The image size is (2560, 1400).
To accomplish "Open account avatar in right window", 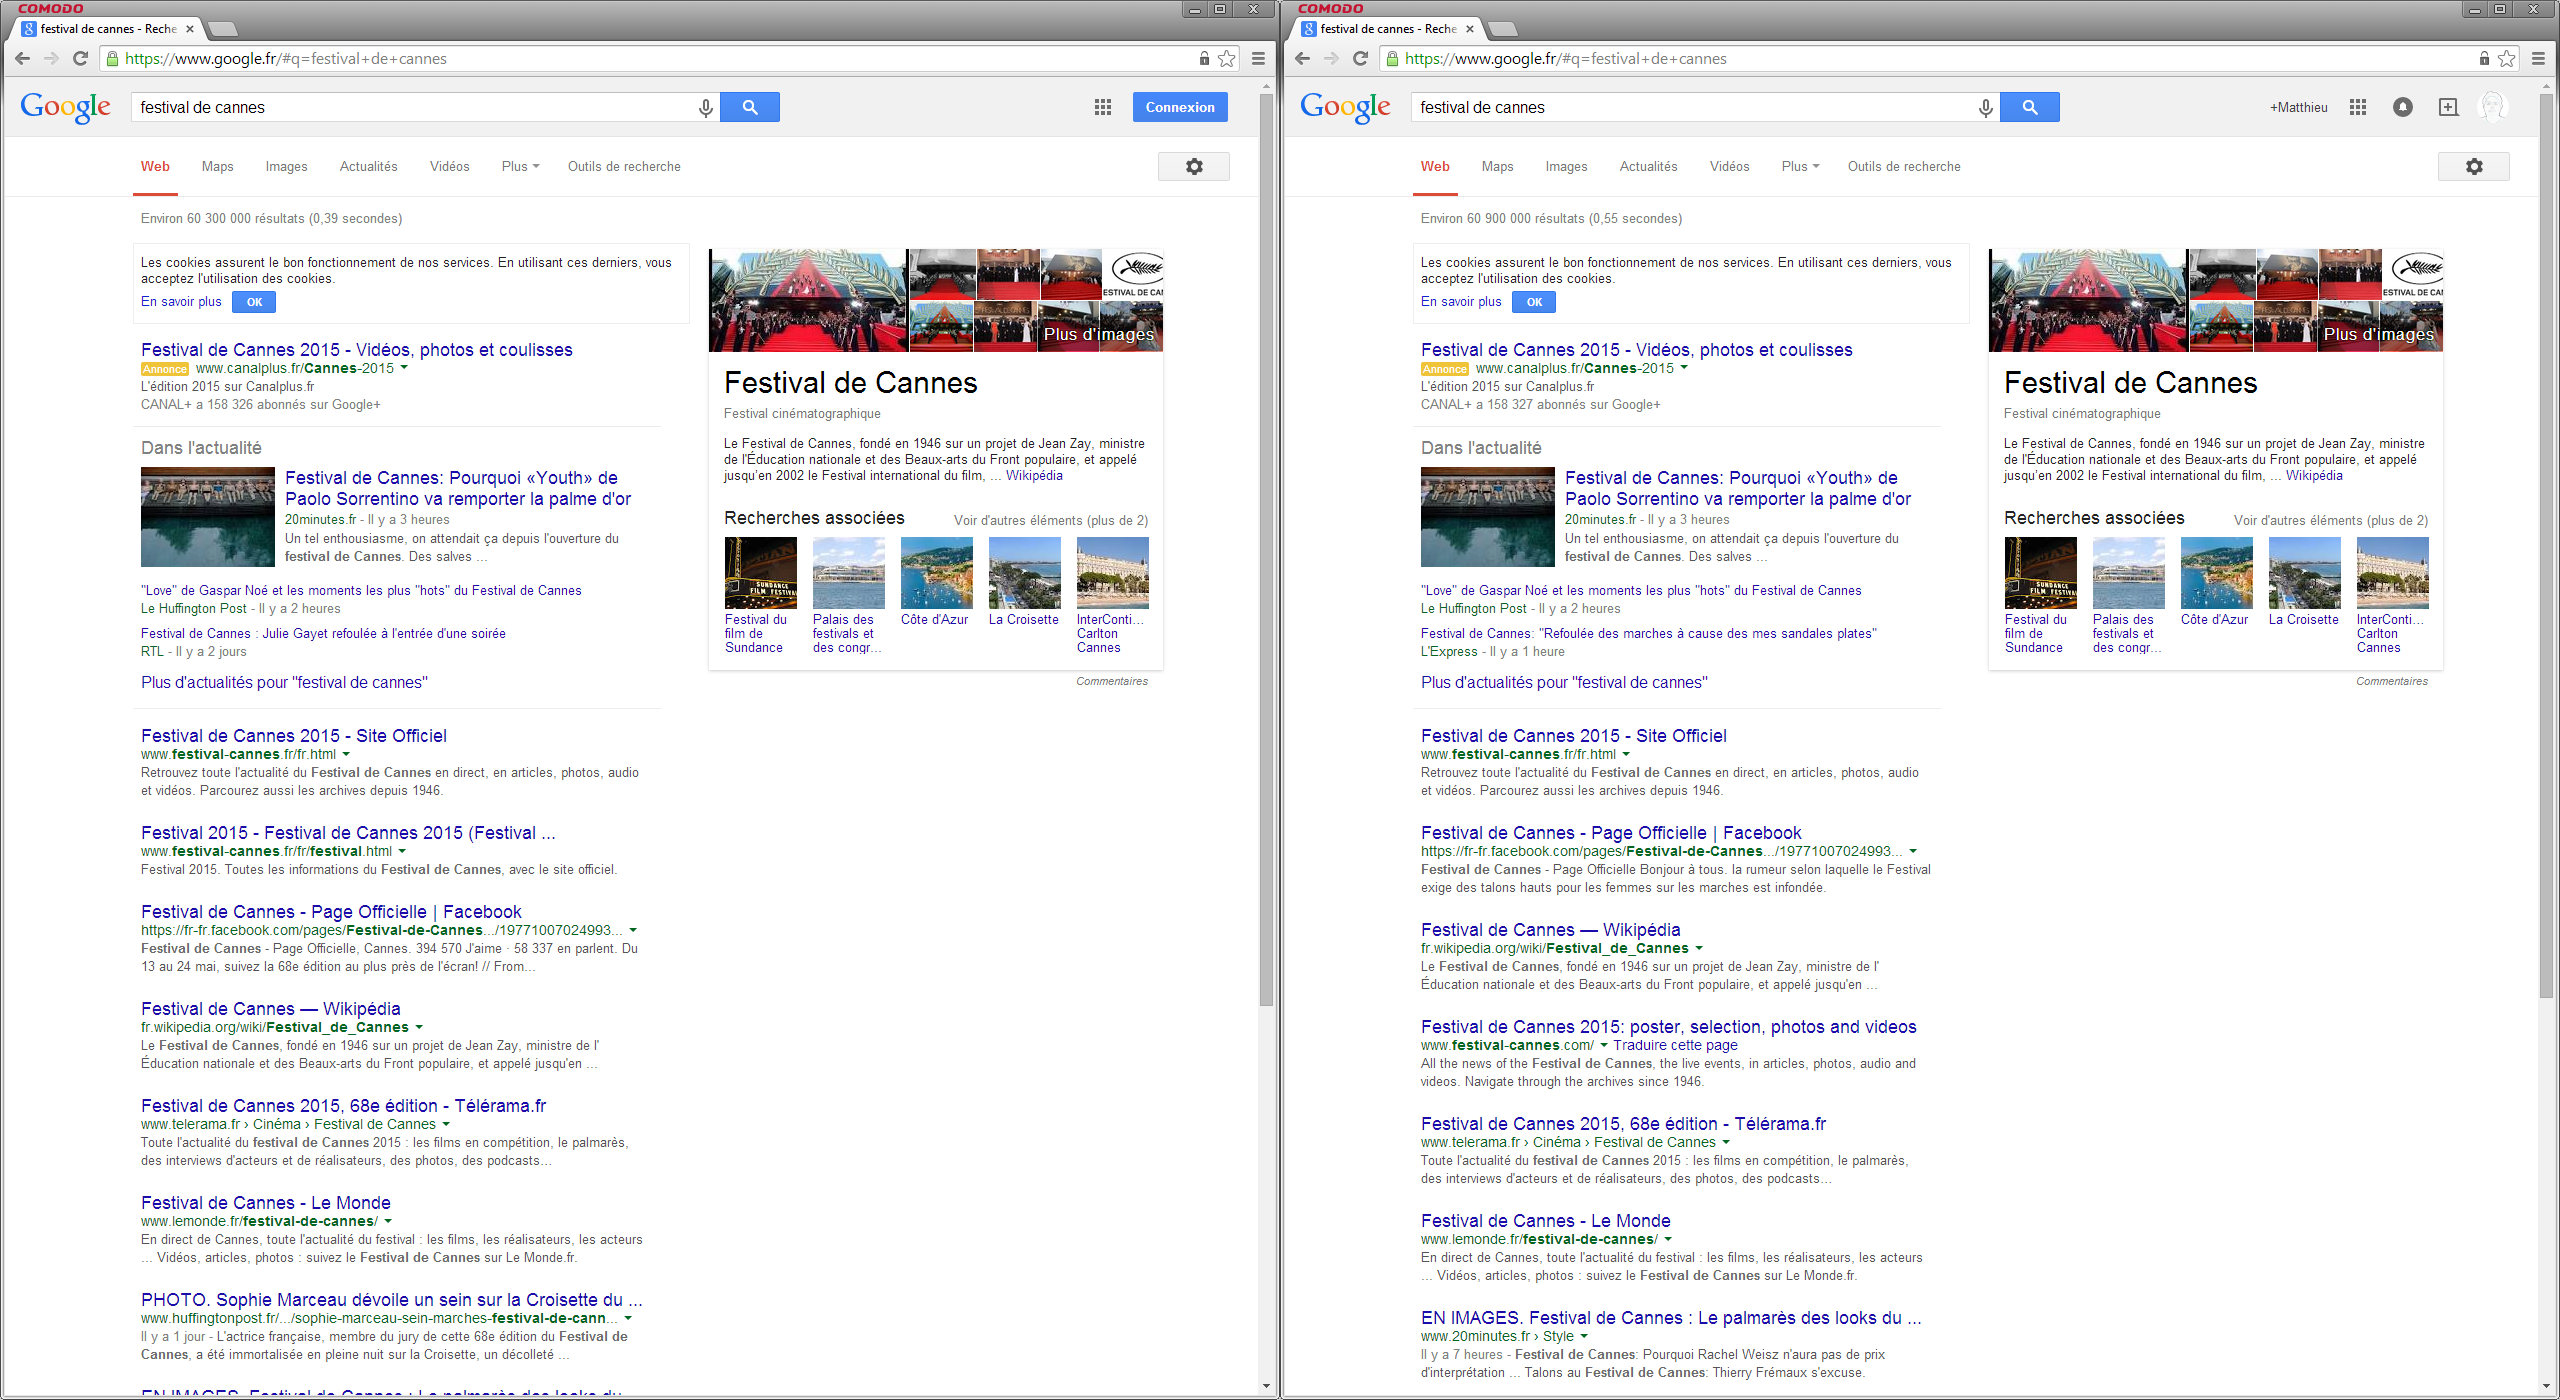I will (2493, 107).
